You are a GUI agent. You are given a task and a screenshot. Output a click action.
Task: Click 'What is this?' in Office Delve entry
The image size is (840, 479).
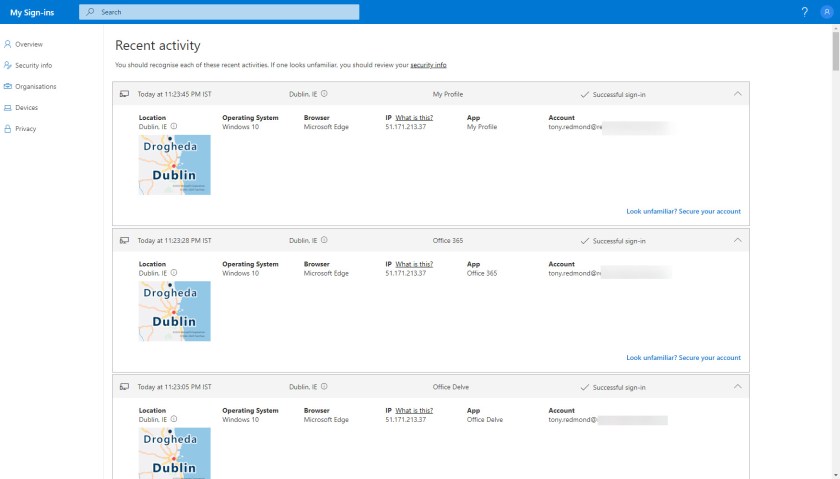414,410
